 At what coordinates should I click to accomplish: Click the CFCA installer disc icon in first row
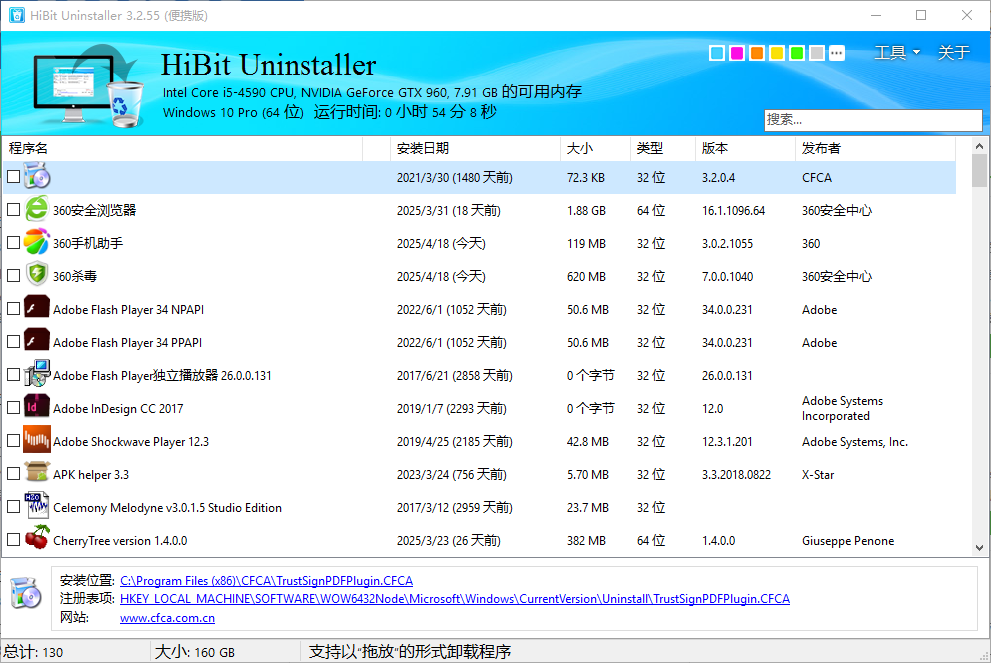click(37, 176)
